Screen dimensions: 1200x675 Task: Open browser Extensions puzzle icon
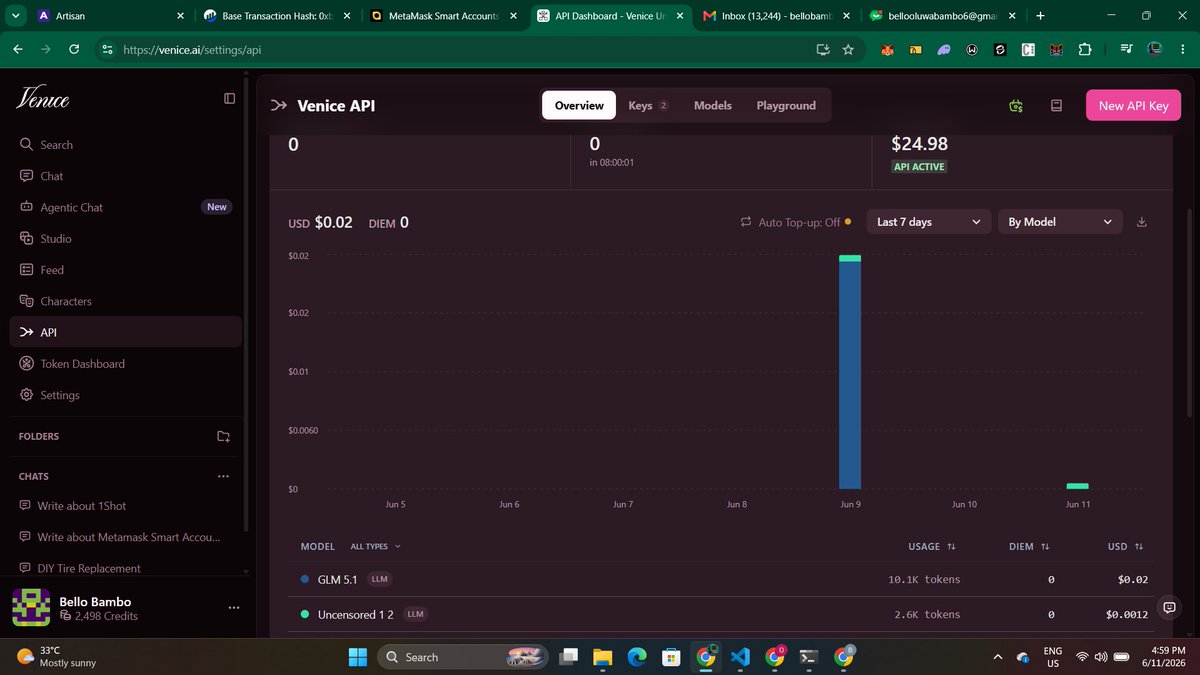pyautogui.click(x=1085, y=49)
